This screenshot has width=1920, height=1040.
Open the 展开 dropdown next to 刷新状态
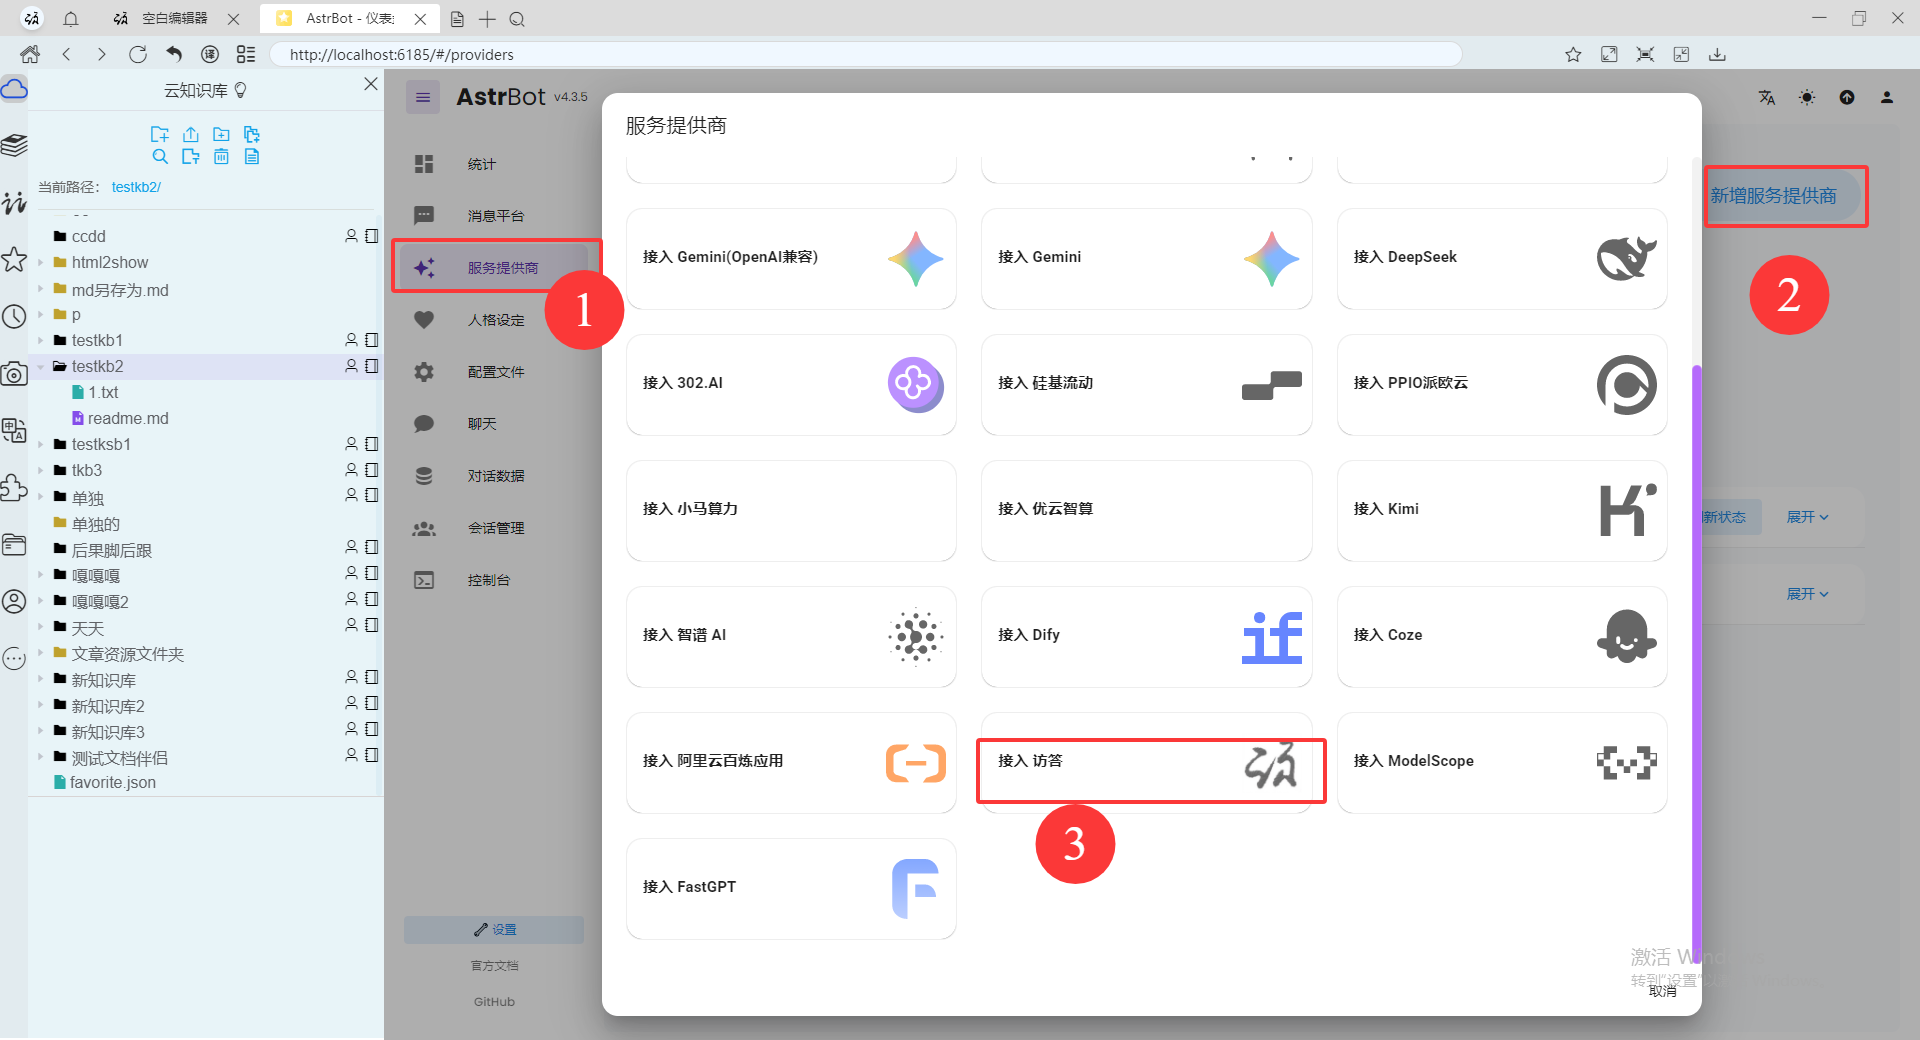coord(1806,517)
